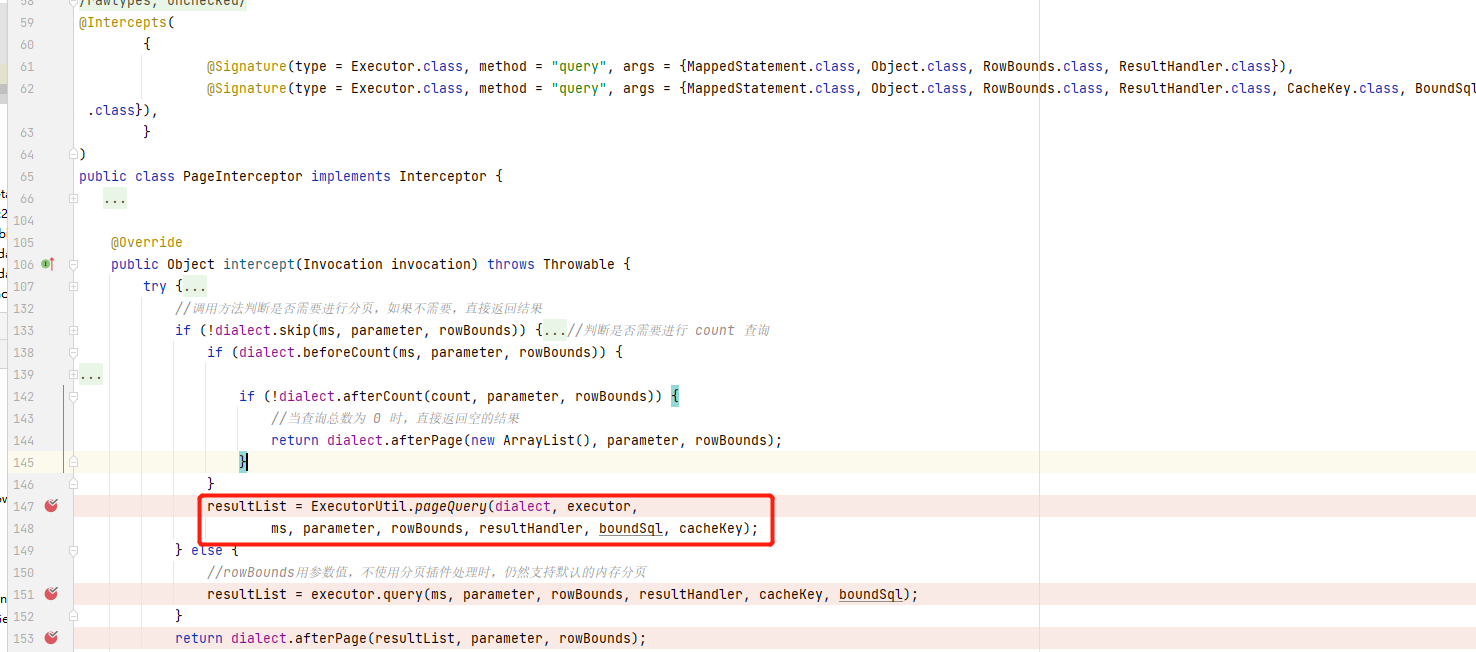Click the PageInterceptor class name

tap(243, 176)
